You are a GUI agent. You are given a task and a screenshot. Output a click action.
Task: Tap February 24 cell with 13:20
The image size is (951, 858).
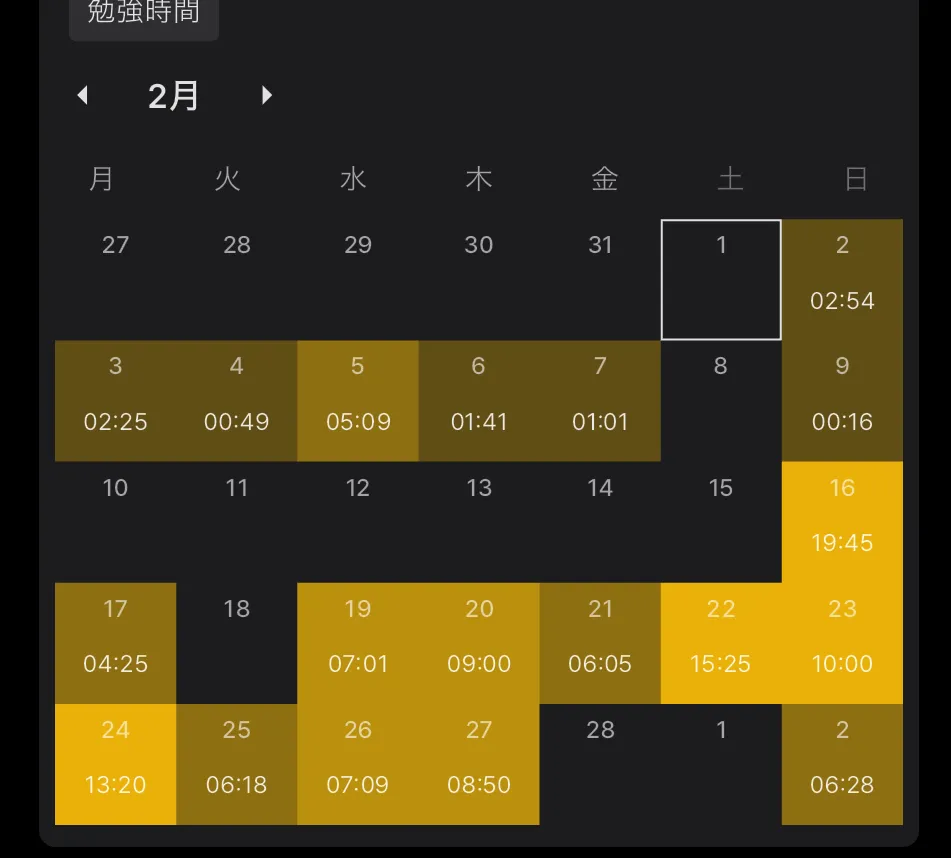point(115,765)
